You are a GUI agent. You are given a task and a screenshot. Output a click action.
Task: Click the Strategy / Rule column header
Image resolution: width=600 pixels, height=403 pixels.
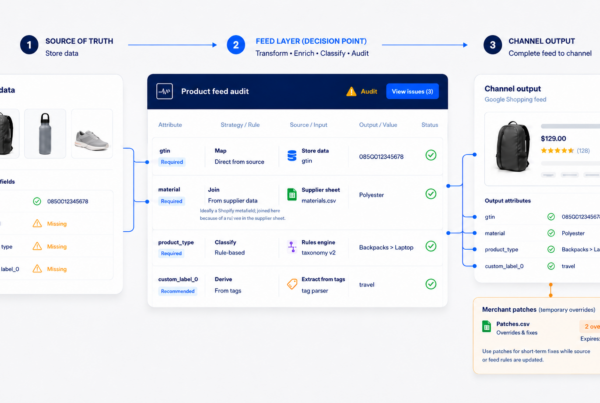coord(240,125)
